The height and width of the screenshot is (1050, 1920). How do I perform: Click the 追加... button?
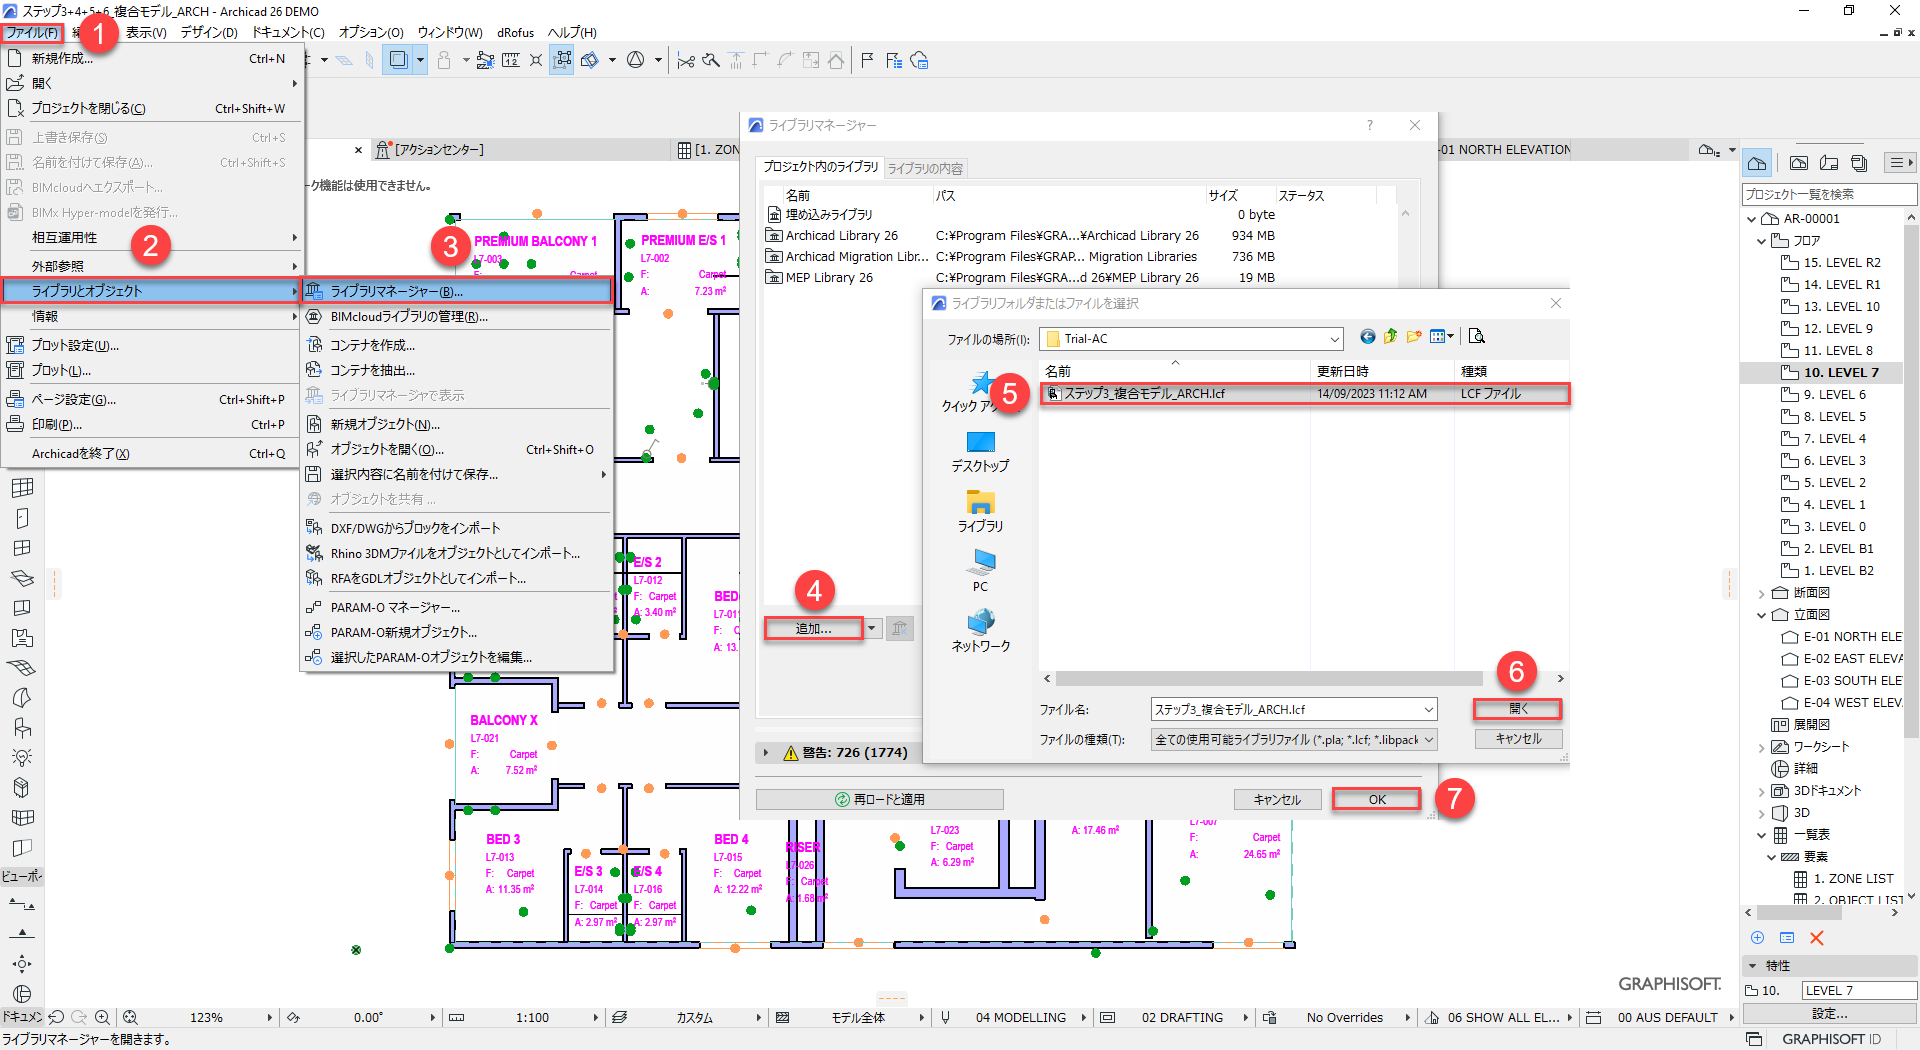813,629
